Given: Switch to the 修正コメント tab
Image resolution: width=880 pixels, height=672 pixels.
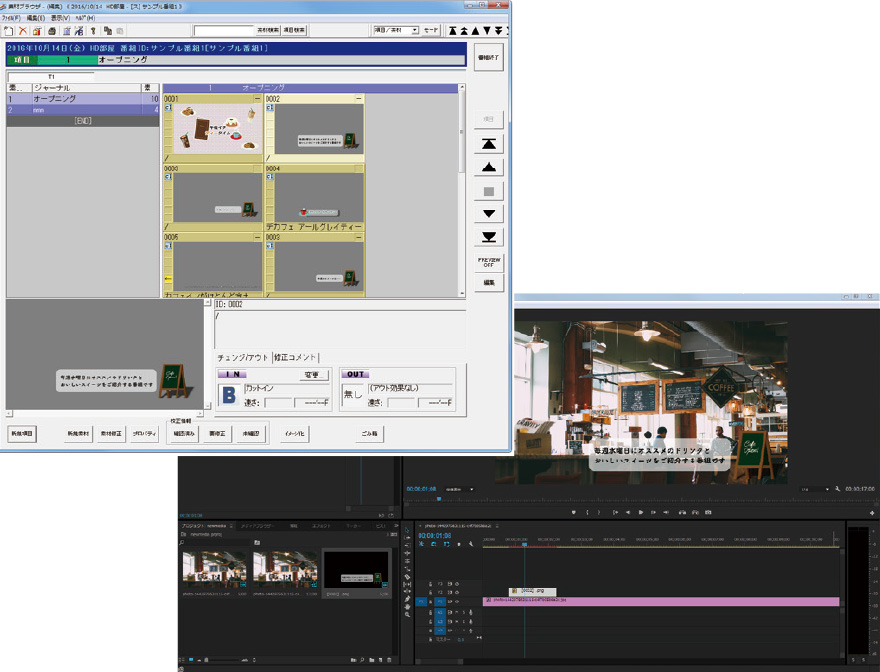Looking at the screenshot, I should coord(297,356).
